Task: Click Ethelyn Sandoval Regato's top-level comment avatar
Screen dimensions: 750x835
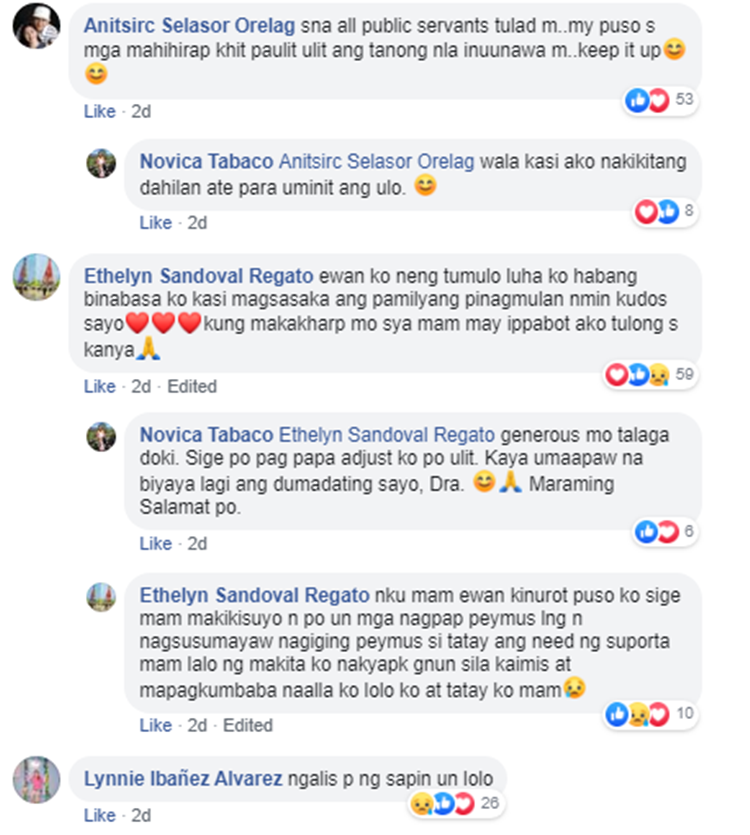Action: click(x=36, y=277)
